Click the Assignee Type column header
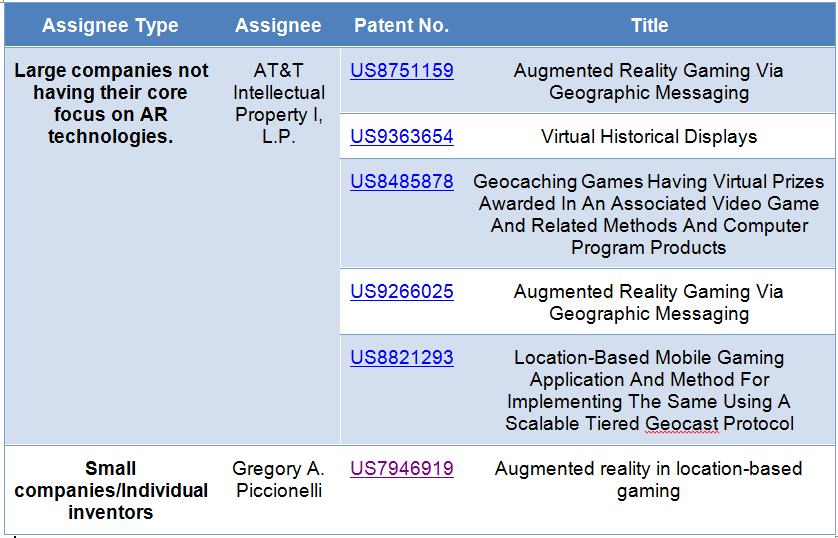This screenshot has height=538, width=838. coord(110,25)
